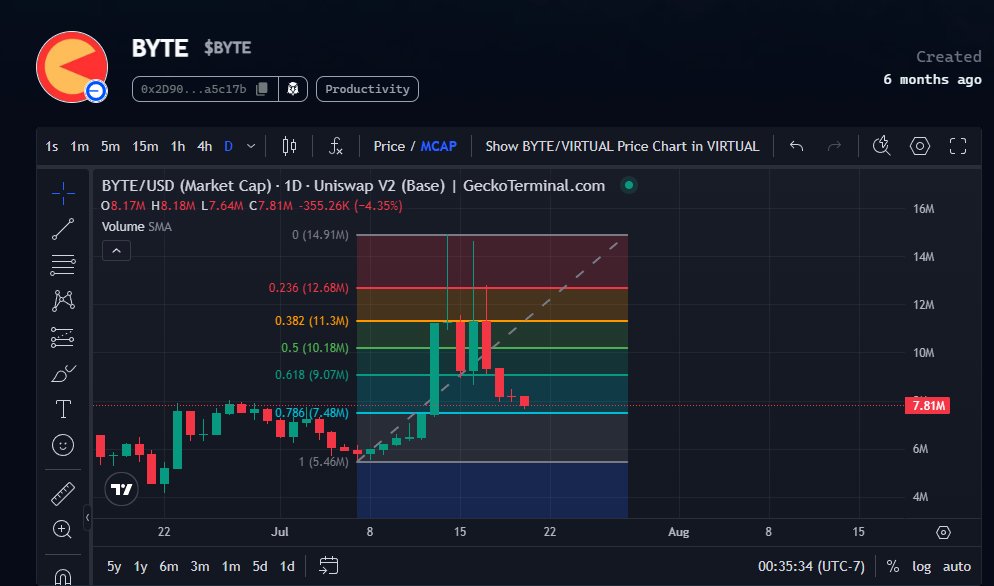Viewport: 994px width, 586px height.
Task: Select the brush drawing tool
Action: coord(63,374)
